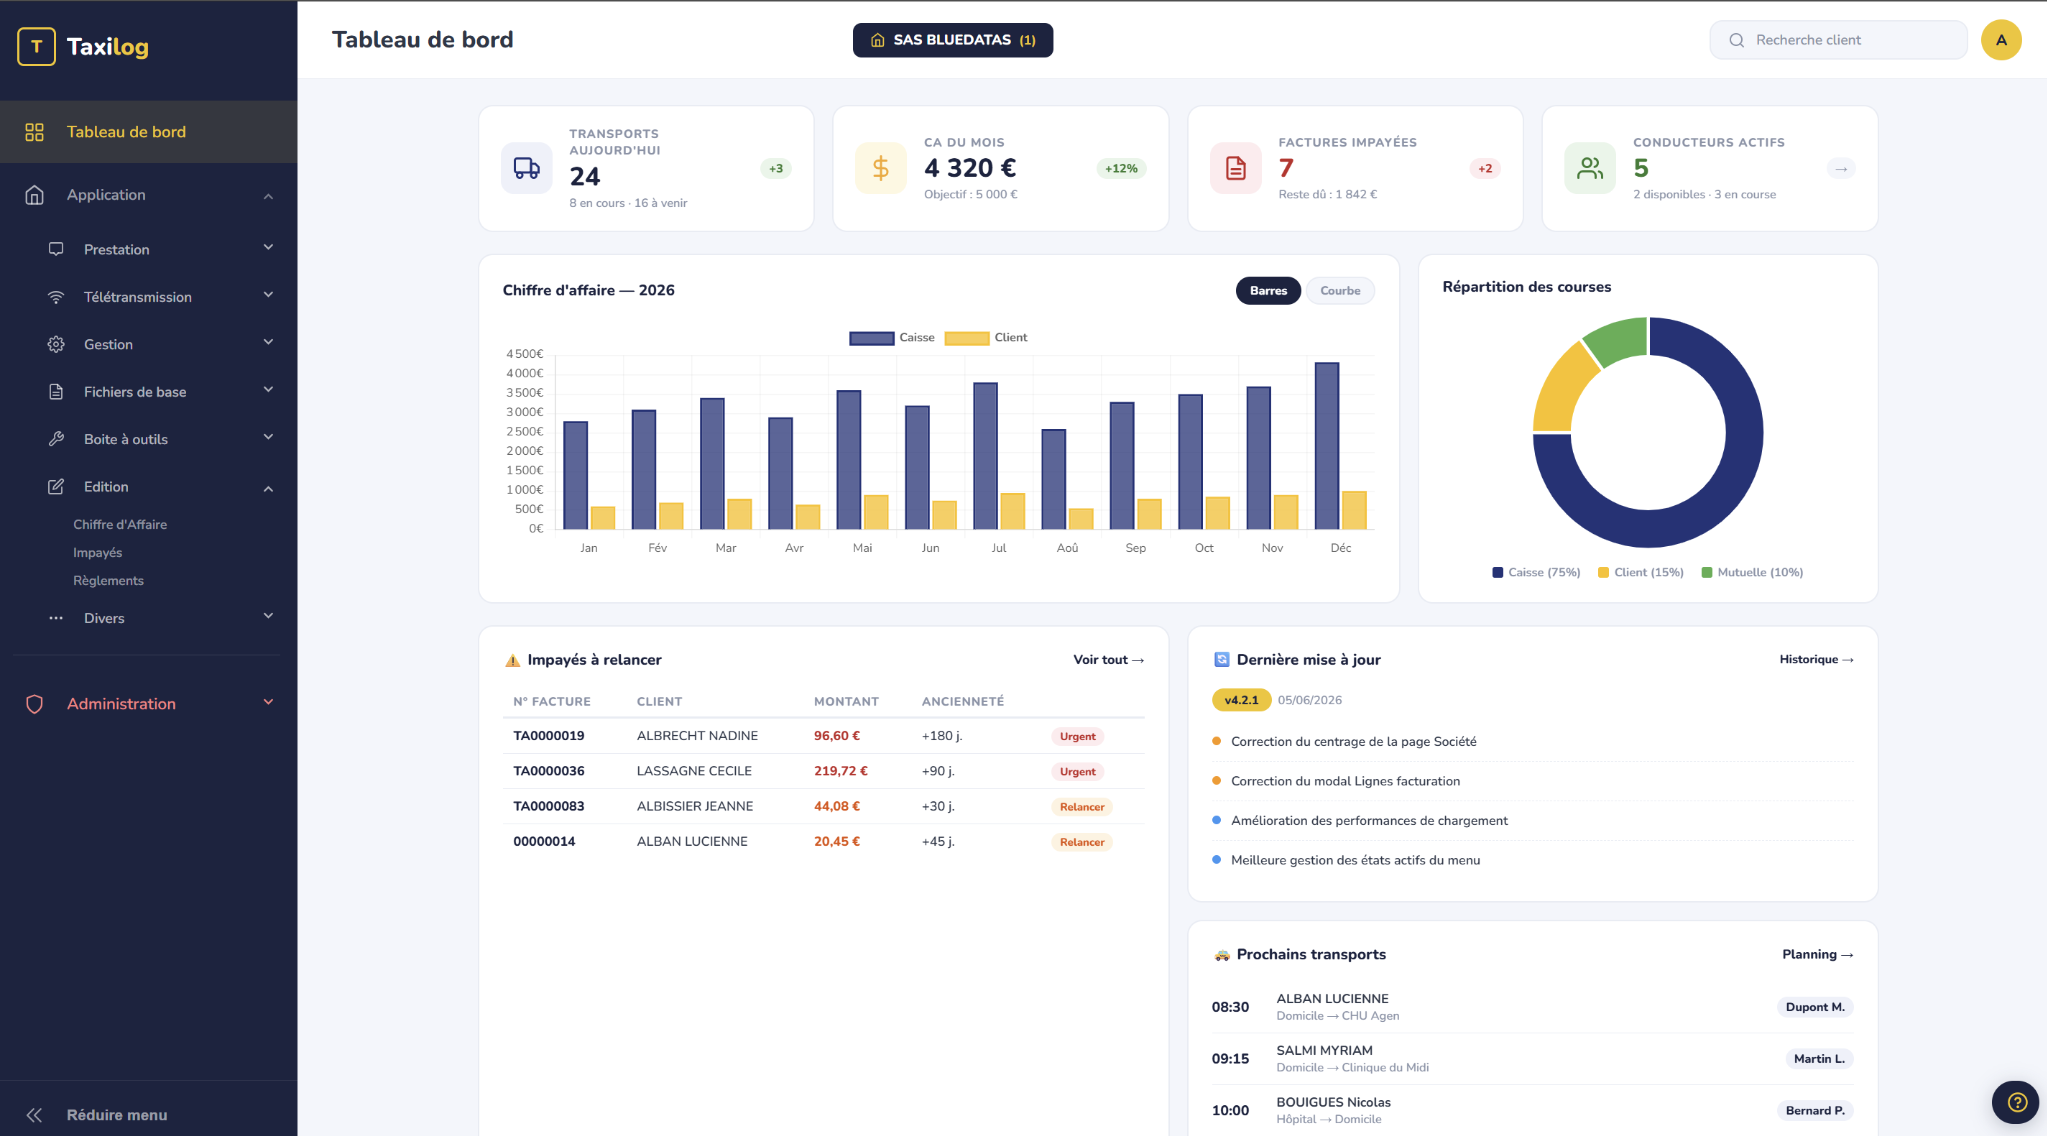Viewport: 2047px width, 1136px height.
Task: Open Planning link in Prochains transports
Action: click(x=1817, y=955)
